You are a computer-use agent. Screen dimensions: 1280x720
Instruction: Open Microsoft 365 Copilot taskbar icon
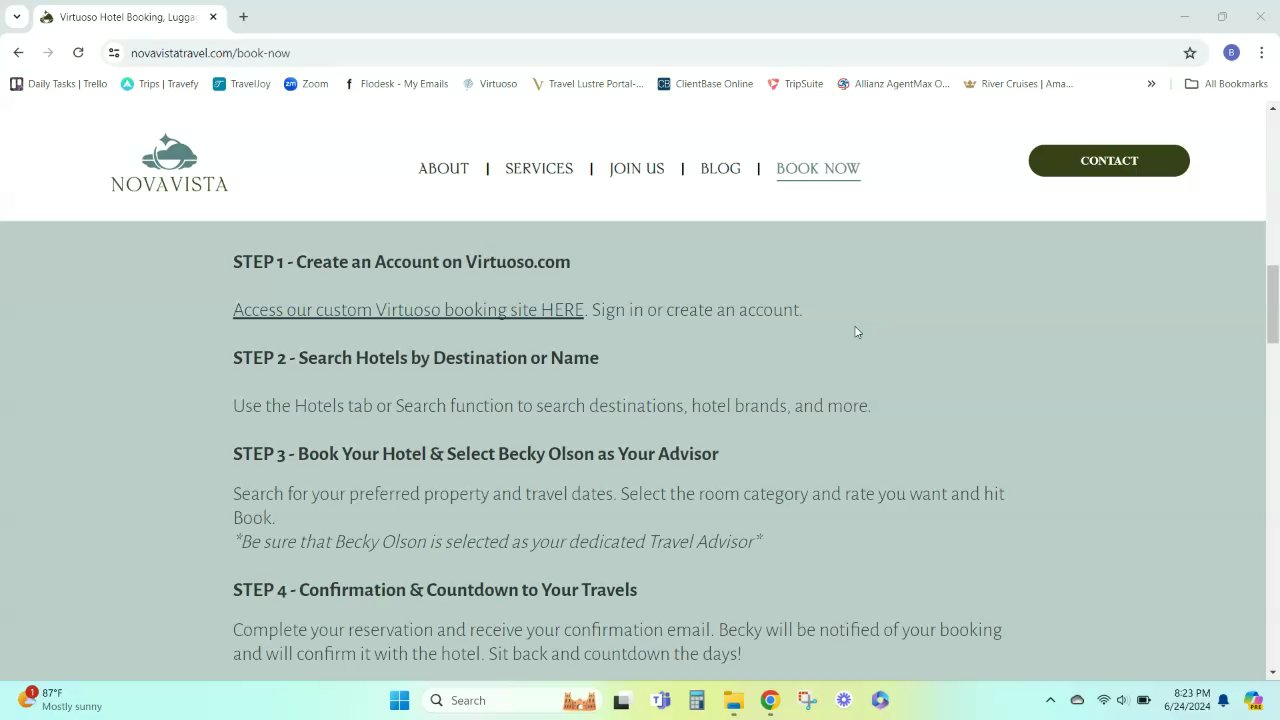(880, 700)
